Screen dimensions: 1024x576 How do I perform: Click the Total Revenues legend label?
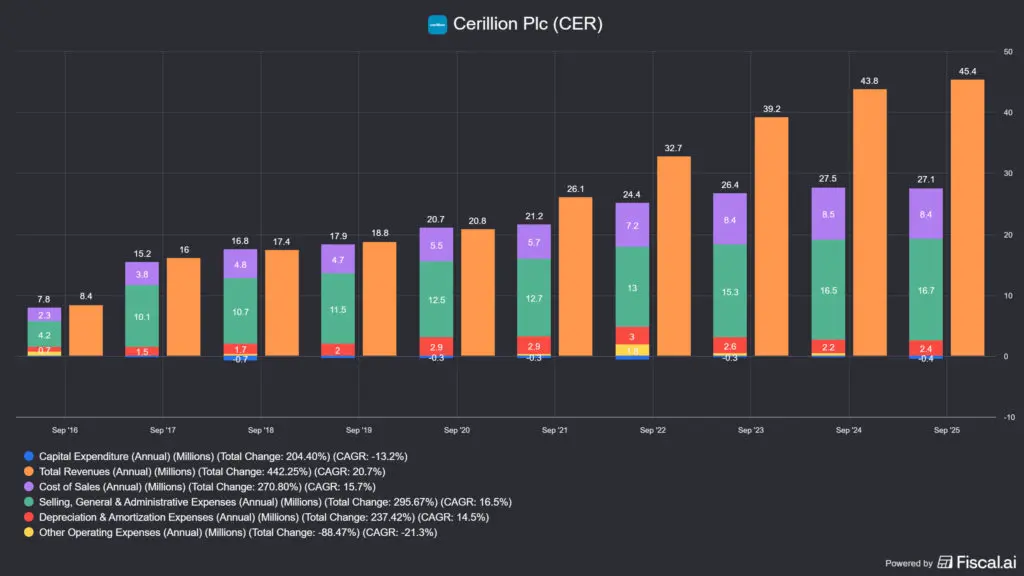[212, 472]
